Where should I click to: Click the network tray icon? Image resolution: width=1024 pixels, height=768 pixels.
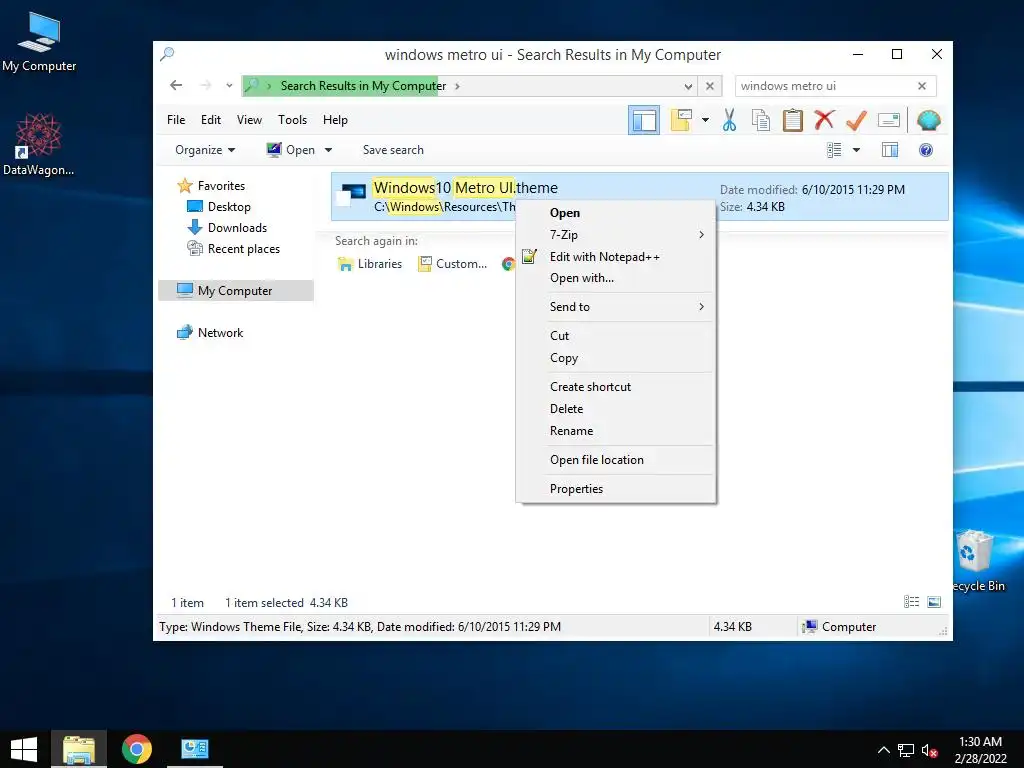click(906, 751)
